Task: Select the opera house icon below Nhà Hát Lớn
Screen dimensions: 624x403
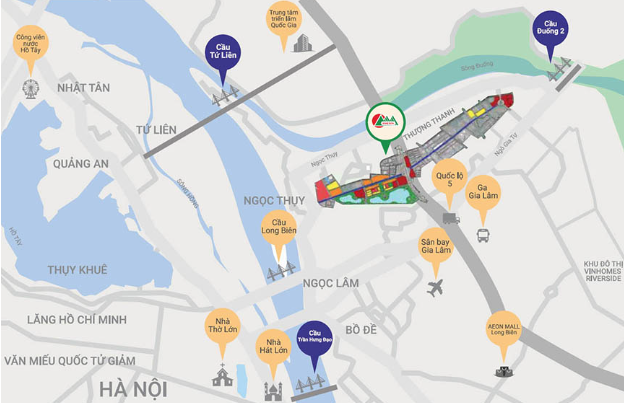Action: 273,391
